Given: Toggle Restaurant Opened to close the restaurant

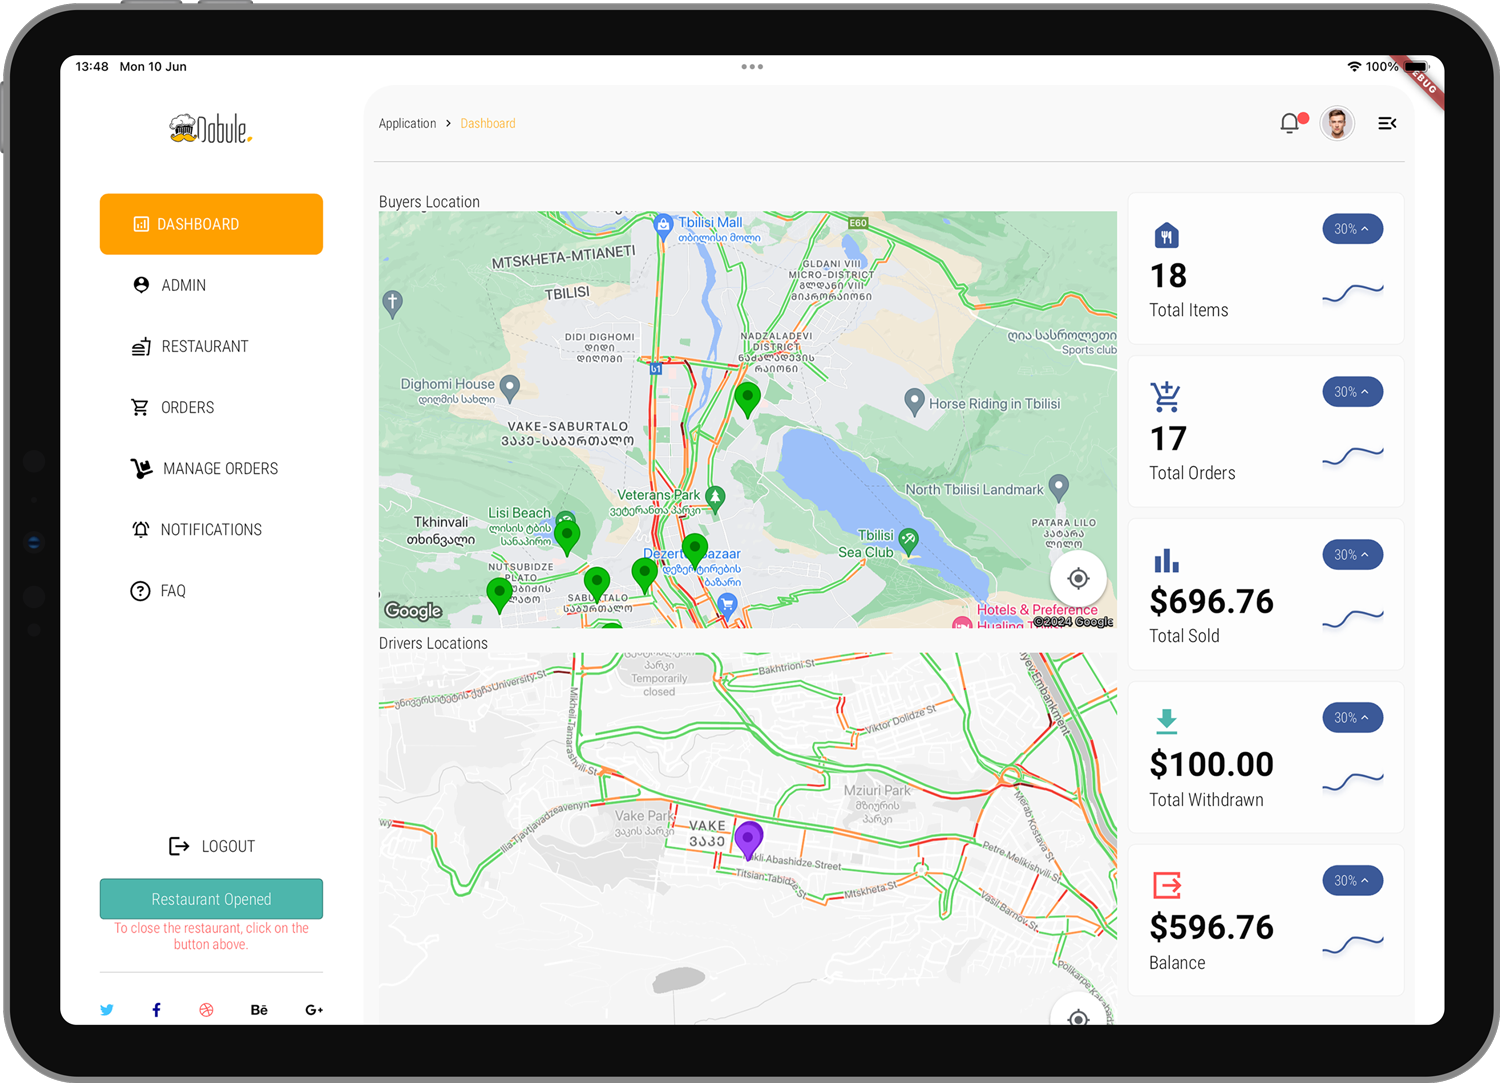Looking at the screenshot, I should coord(211,898).
